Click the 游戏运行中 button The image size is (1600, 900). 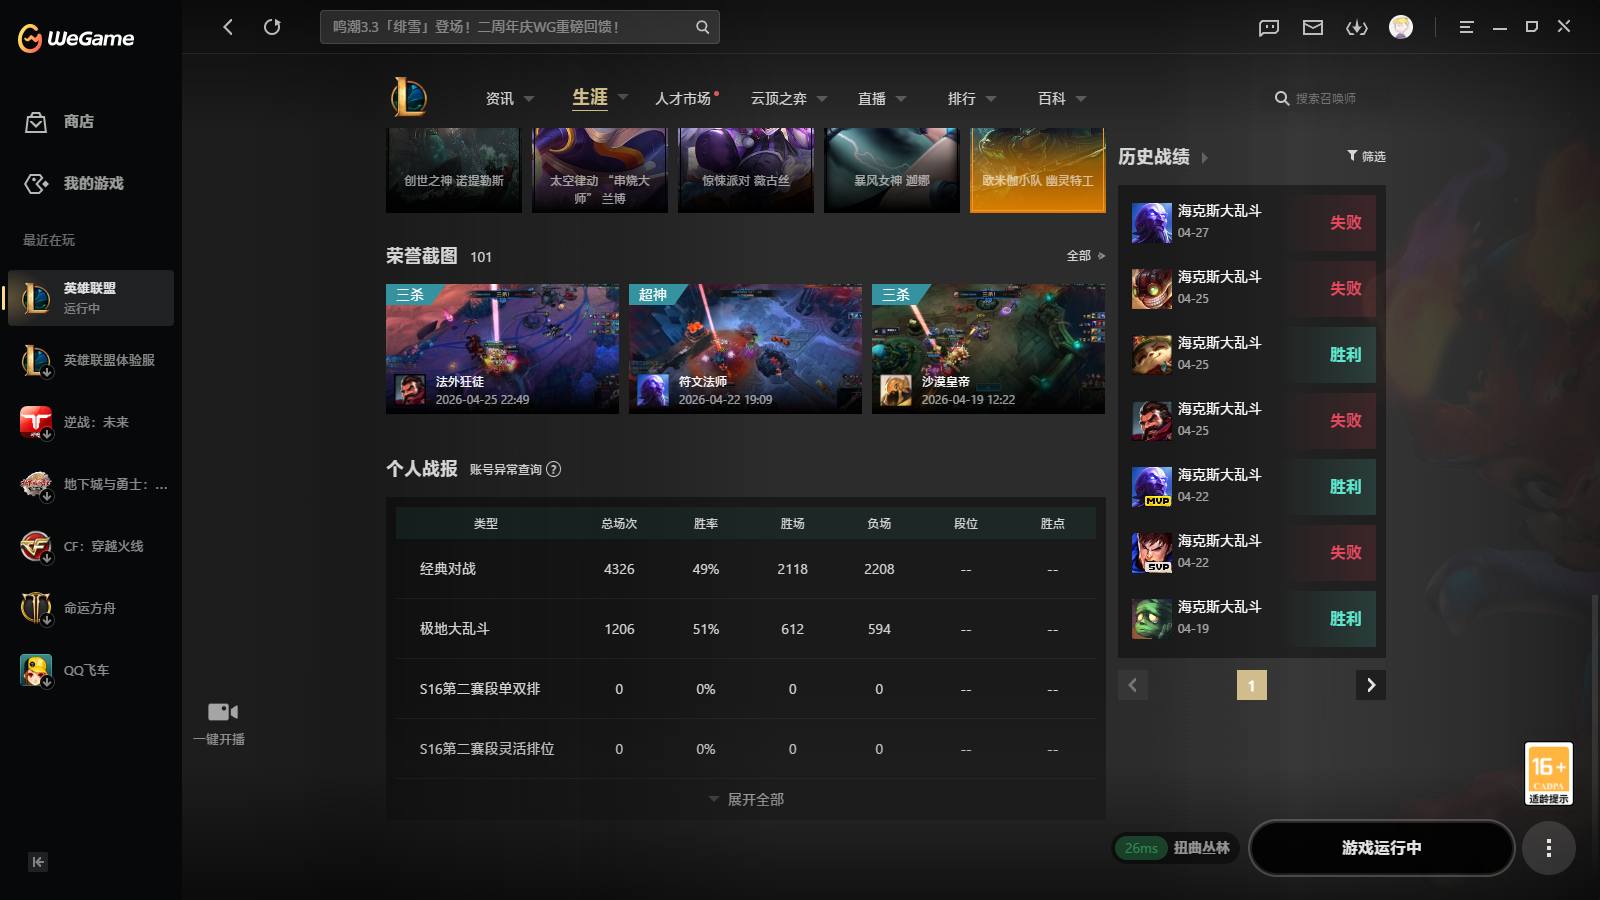(1382, 848)
